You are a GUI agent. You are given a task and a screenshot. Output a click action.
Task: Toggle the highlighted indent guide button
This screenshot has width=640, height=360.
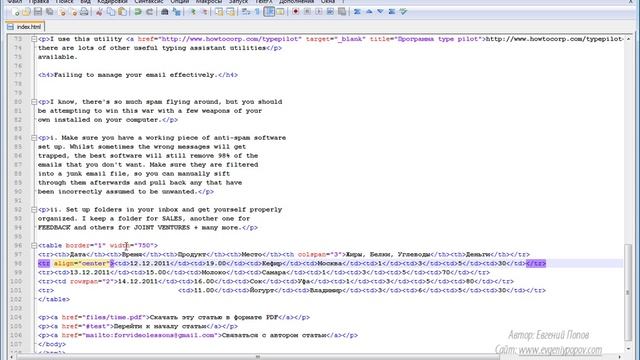pyautogui.click(x=269, y=12)
